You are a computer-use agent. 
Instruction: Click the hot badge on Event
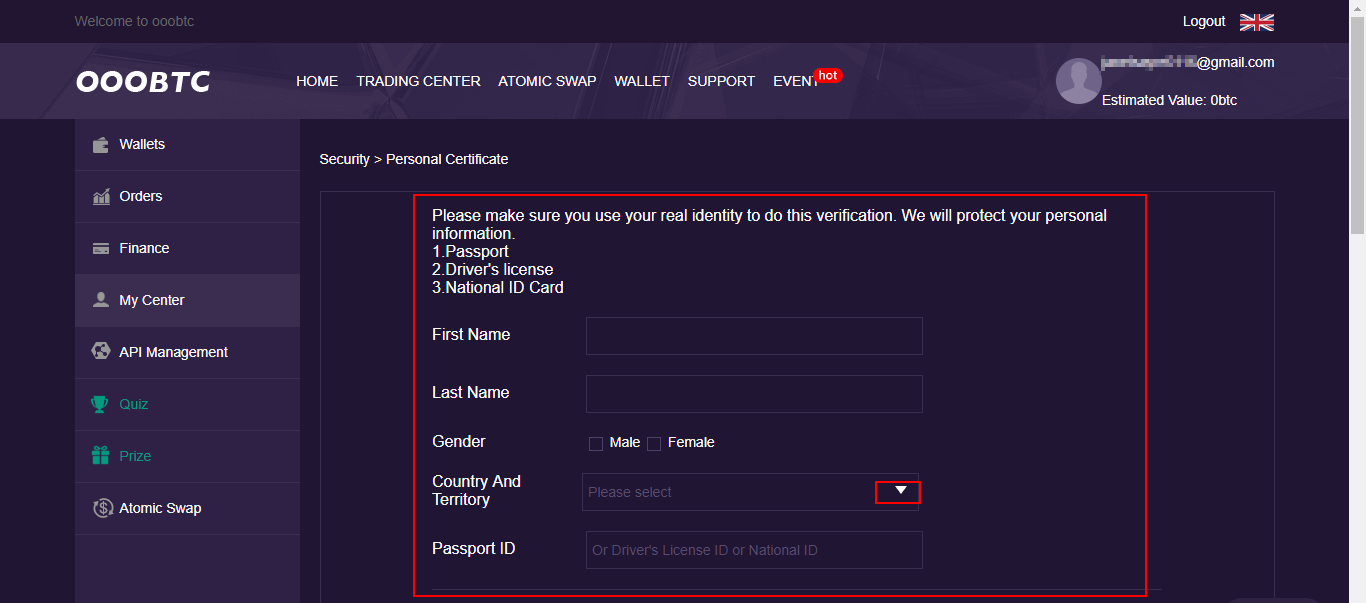[828, 75]
